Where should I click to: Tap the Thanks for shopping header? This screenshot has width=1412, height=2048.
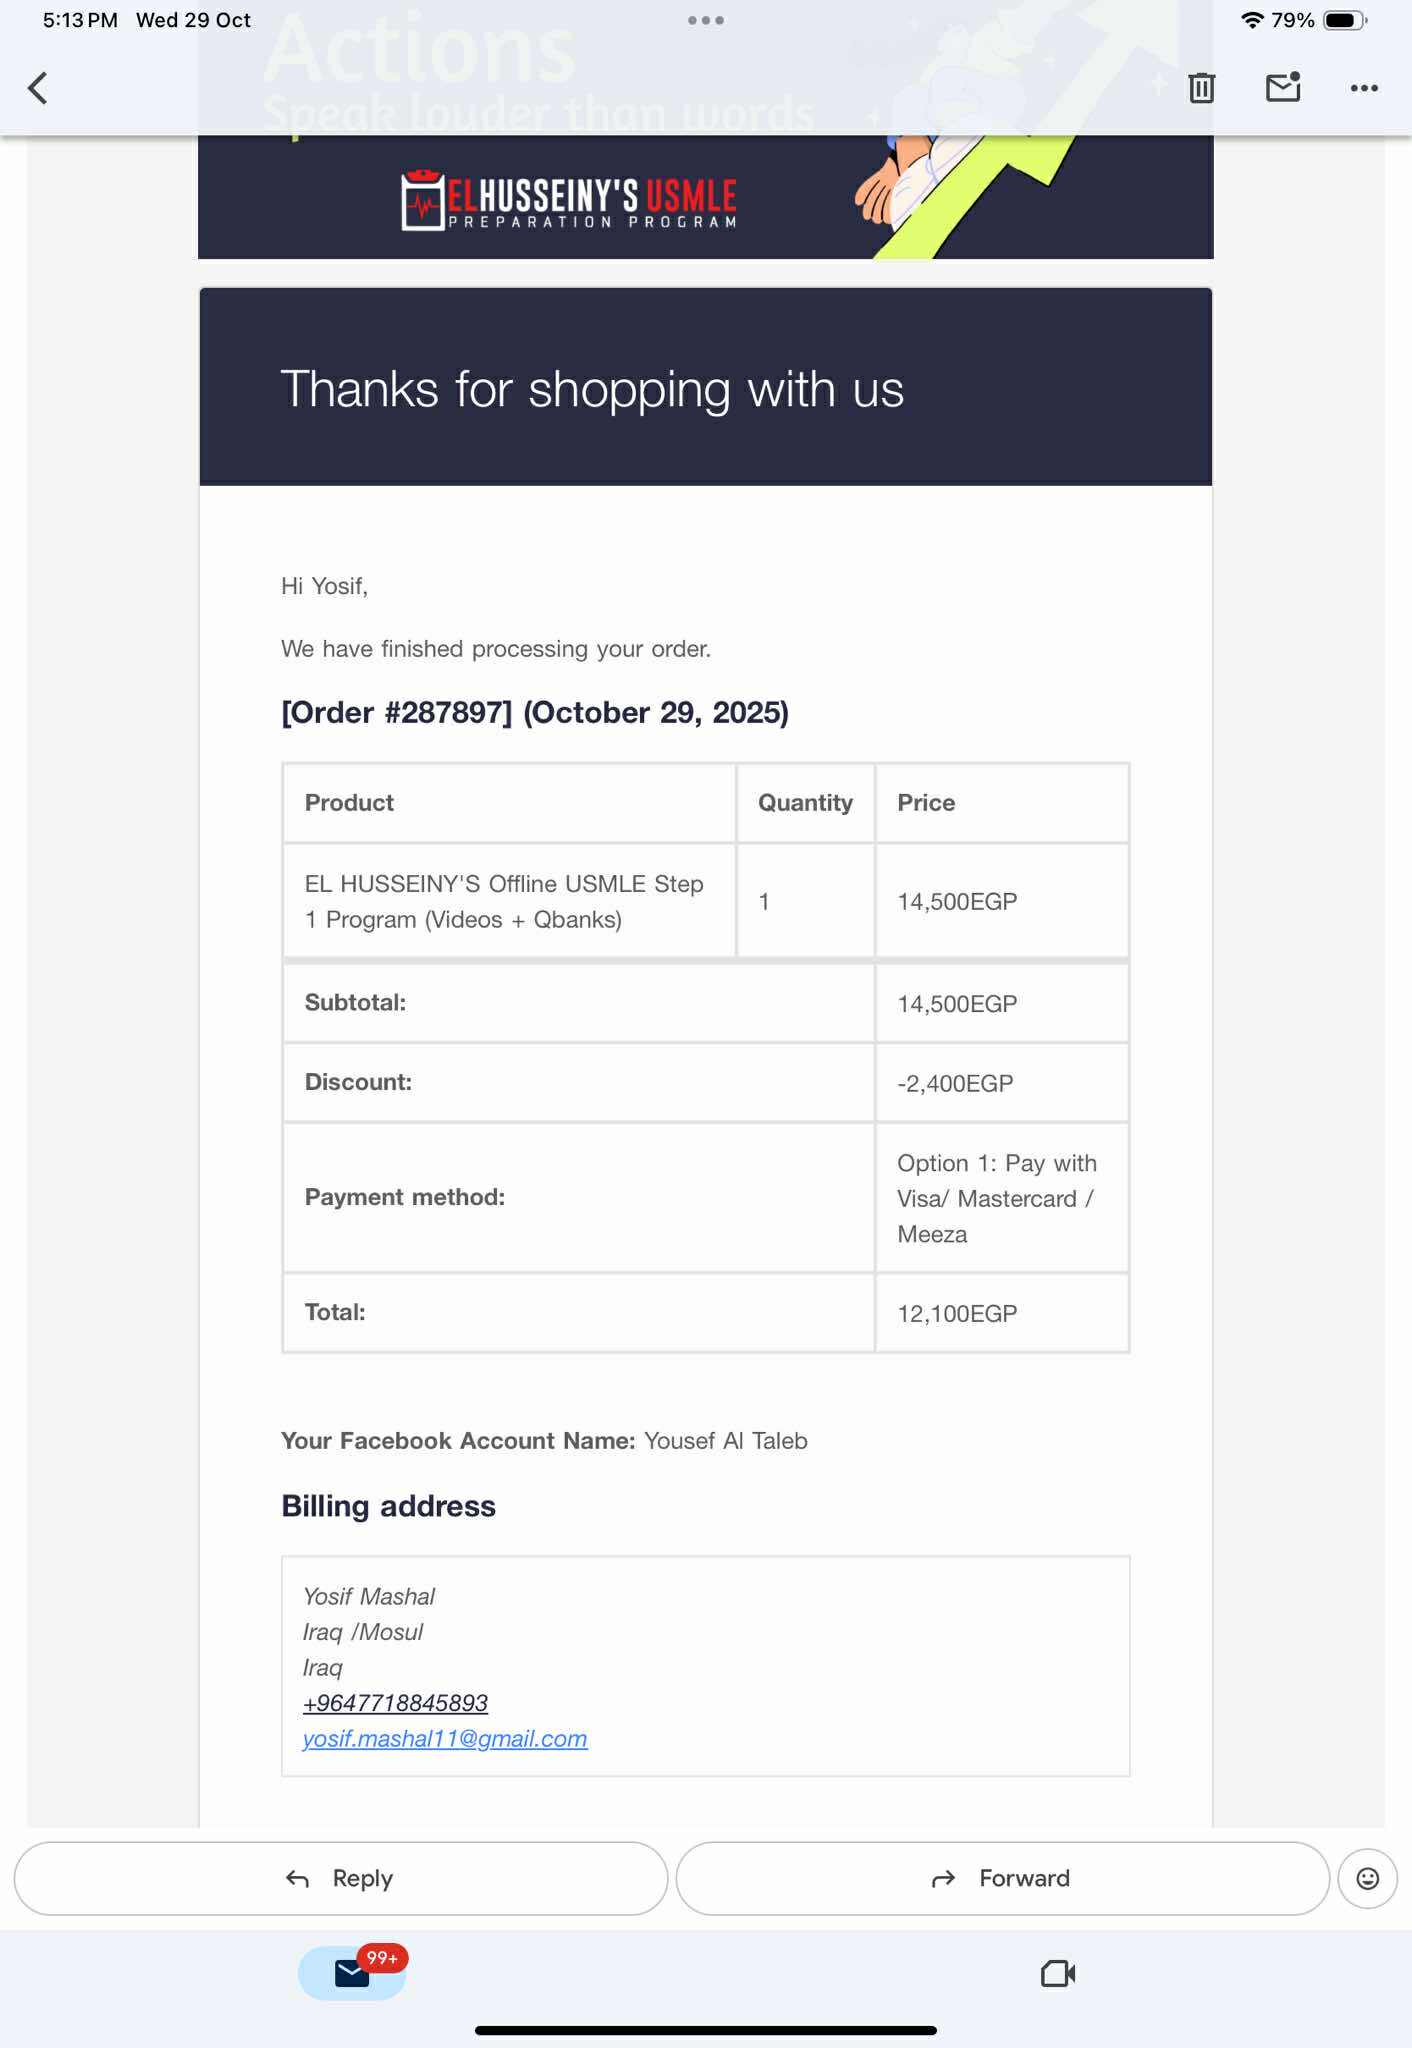point(592,389)
